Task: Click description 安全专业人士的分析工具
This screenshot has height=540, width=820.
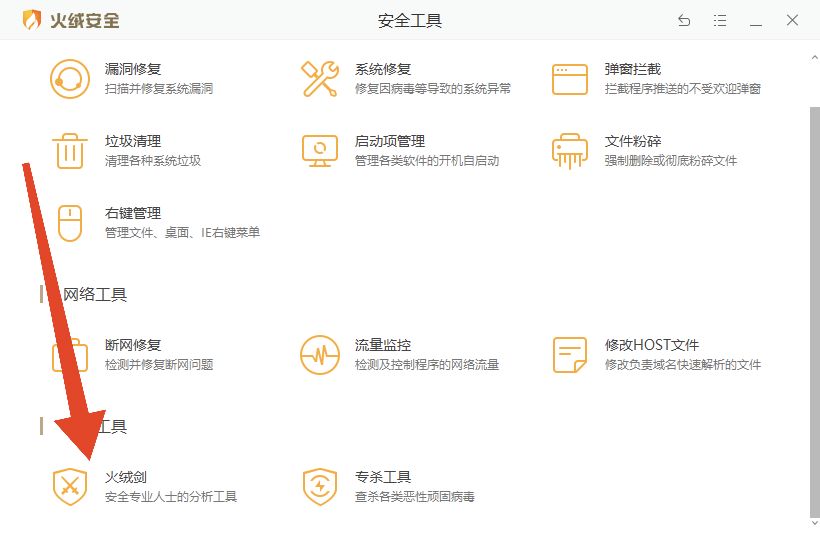Action: pos(171,496)
